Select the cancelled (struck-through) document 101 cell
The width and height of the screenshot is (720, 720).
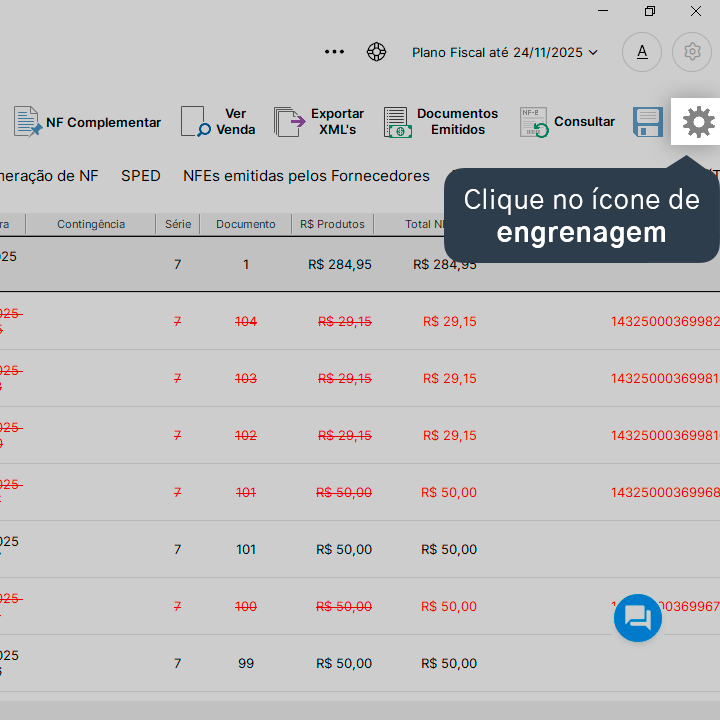(x=246, y=492)
